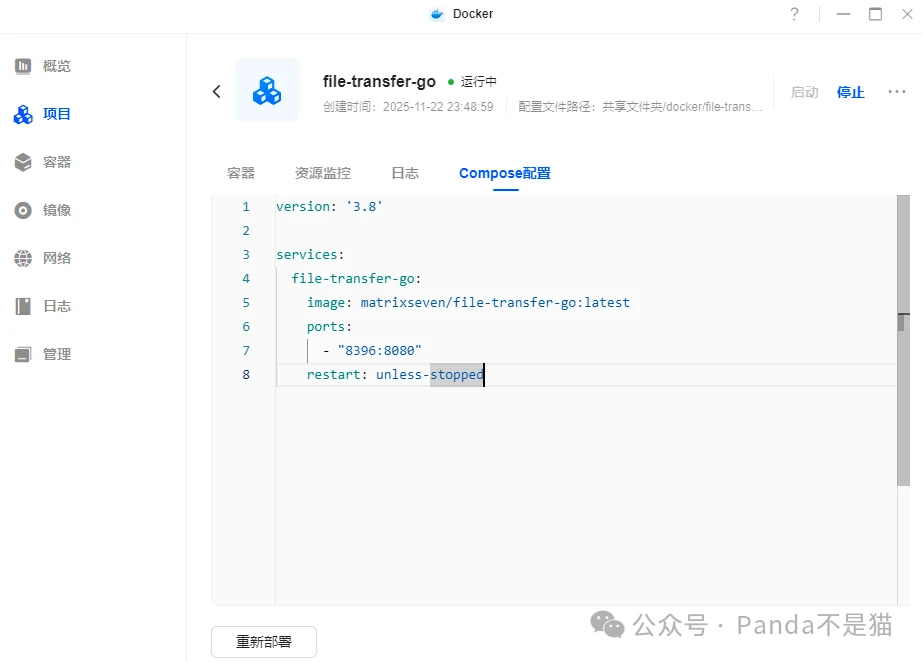The image size is (922, 662).
Task: Click the 重新部署 redeploy button
Action: [x=264, y=642]
